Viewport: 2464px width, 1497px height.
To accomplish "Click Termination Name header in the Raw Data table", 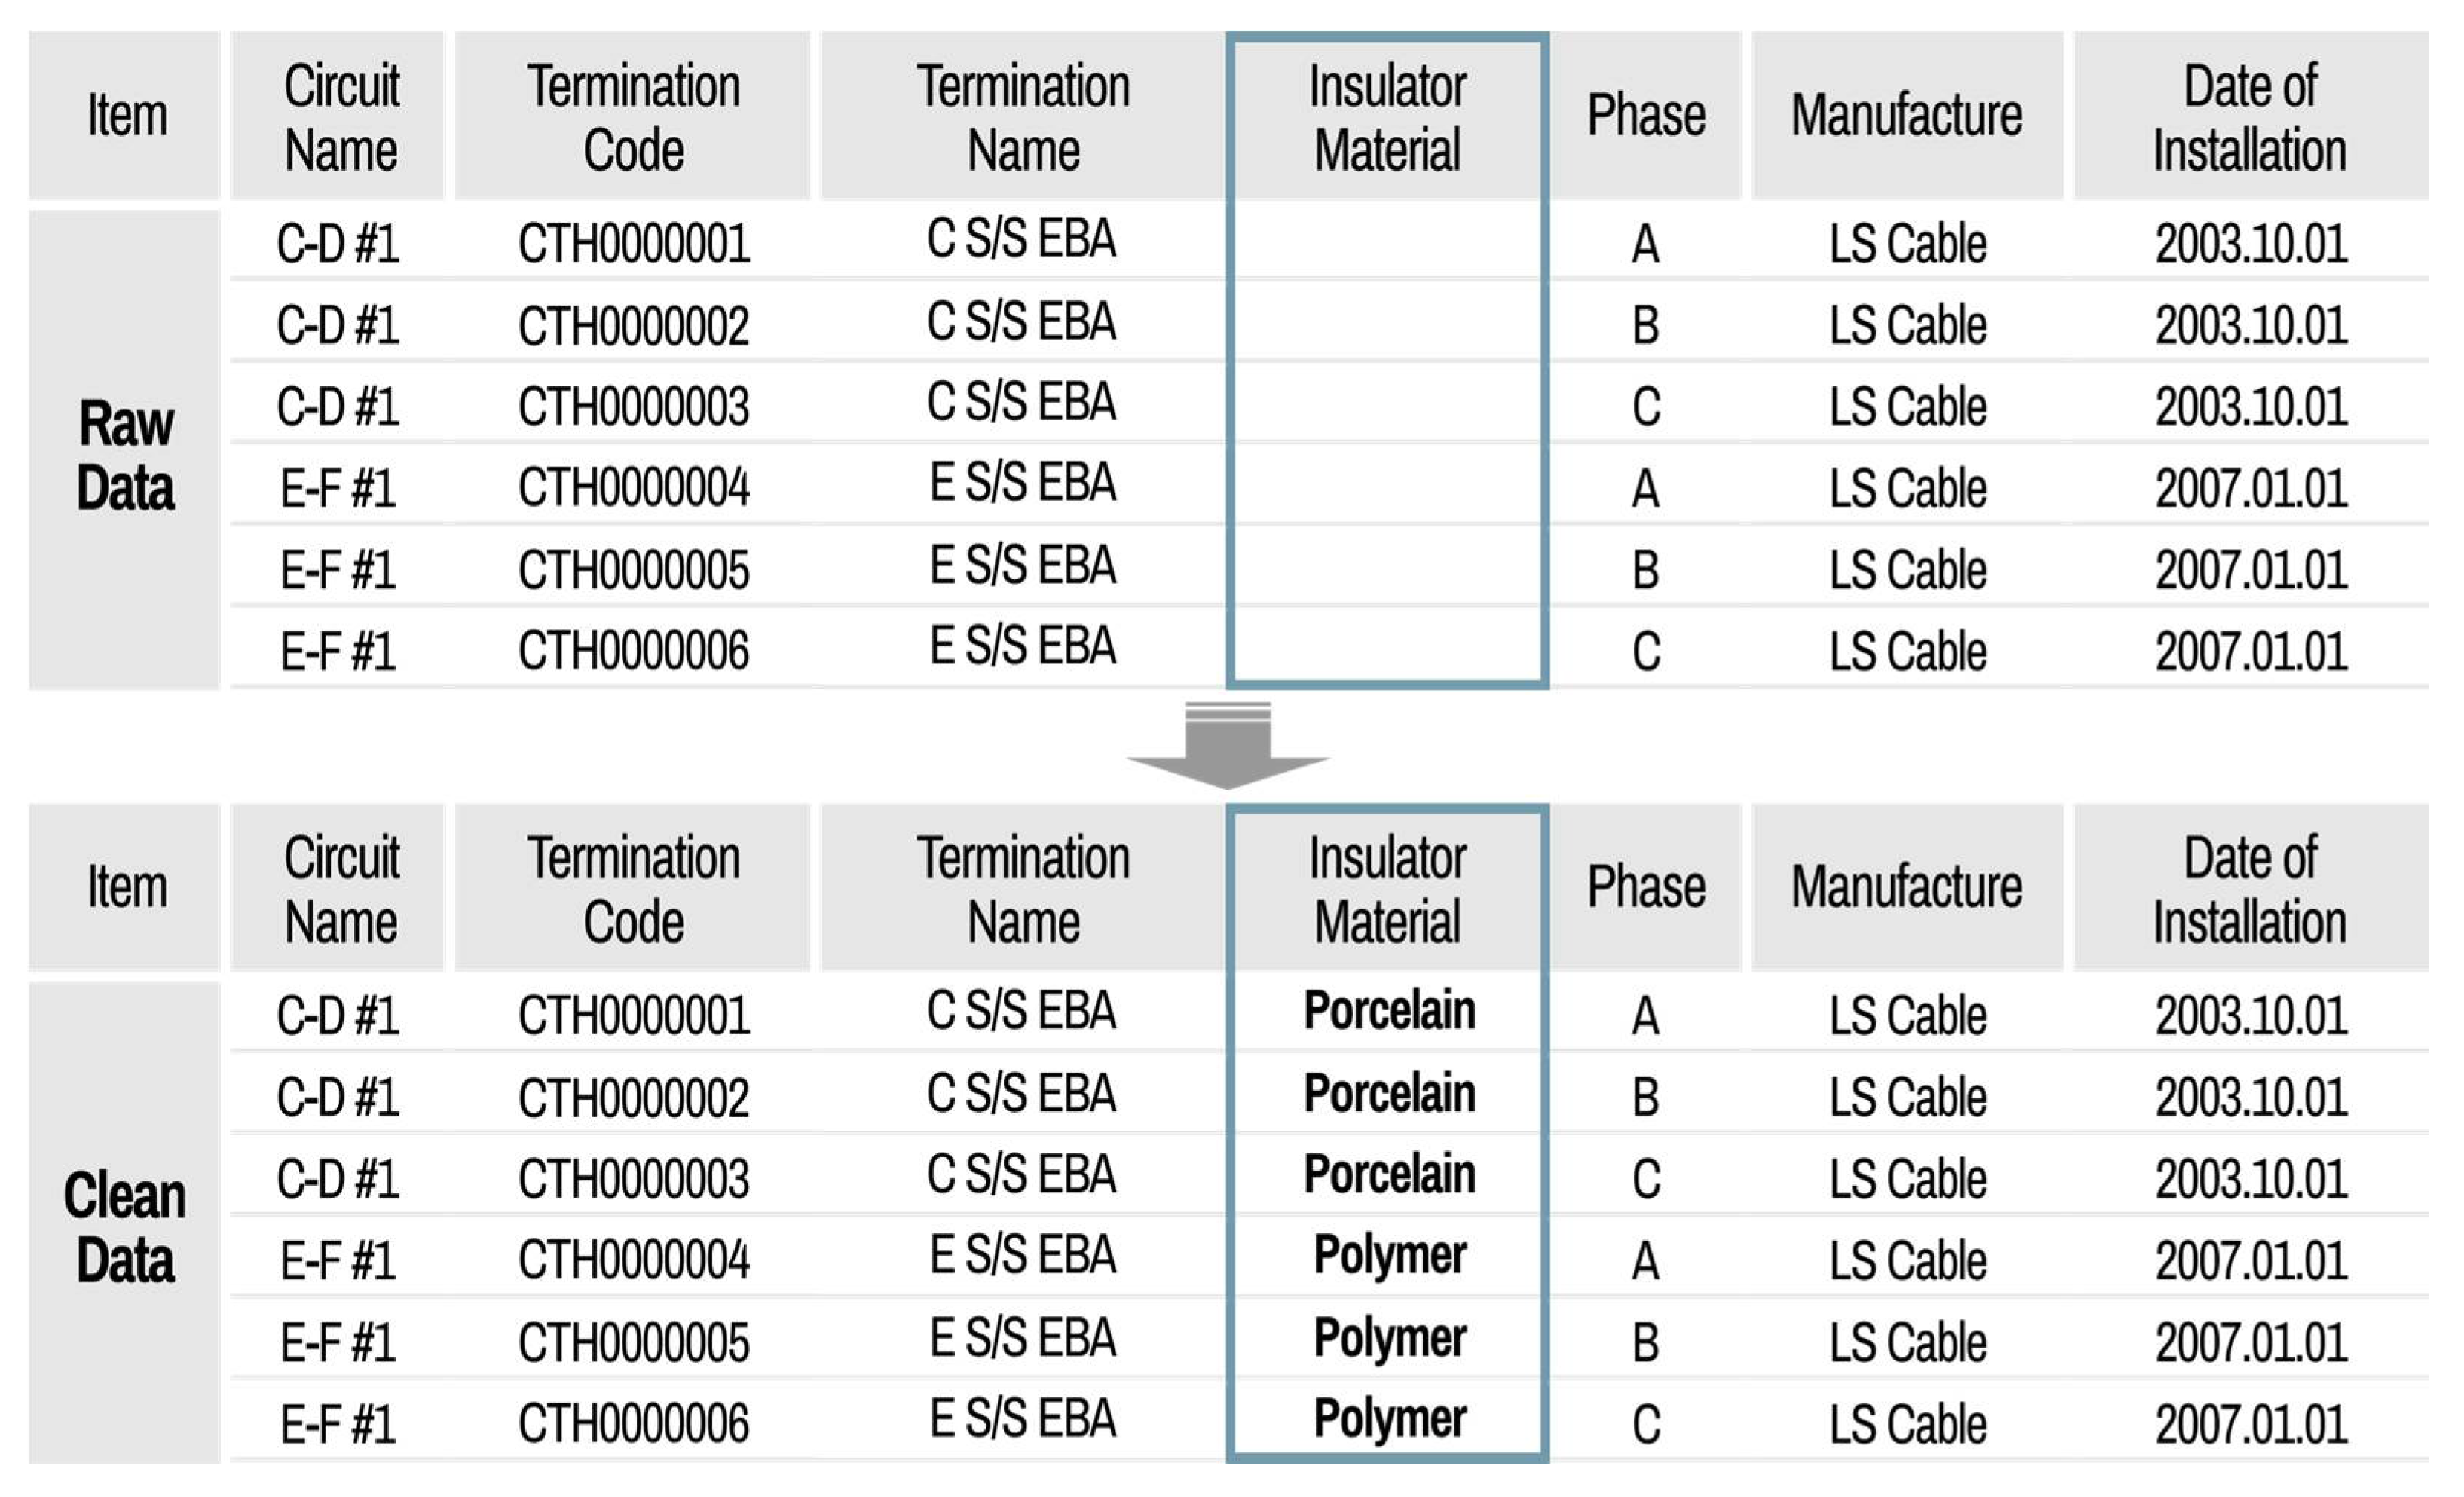I will point(1023,118).
